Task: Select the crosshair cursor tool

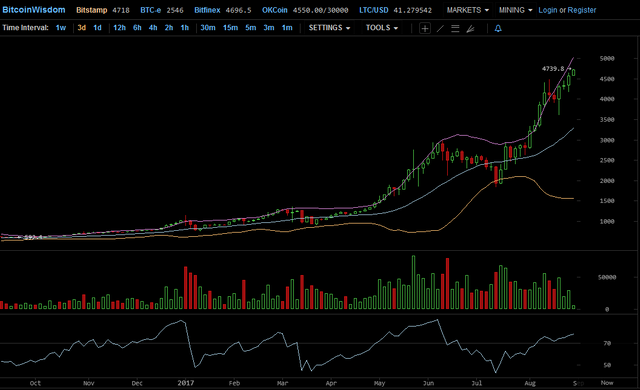Action: coord(425,28)
